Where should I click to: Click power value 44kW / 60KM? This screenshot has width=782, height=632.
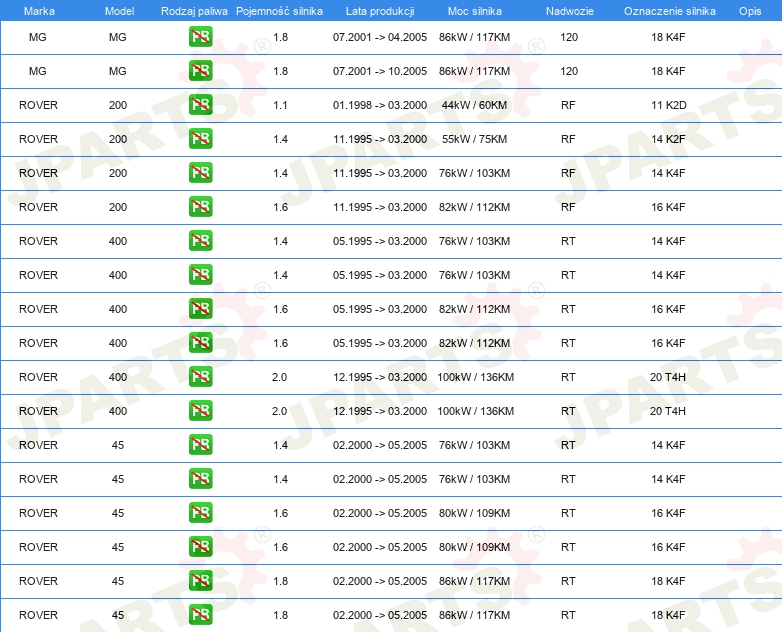coord(474,105)
